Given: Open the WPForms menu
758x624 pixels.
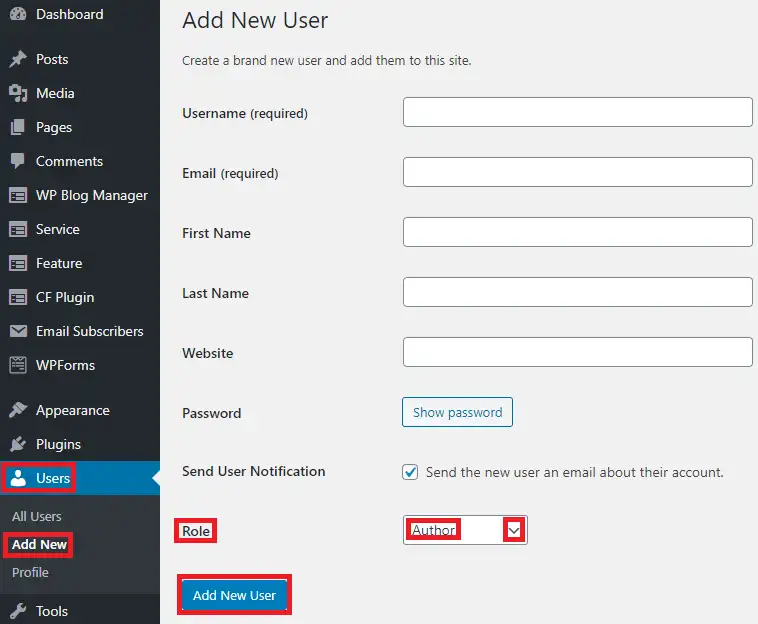Looking at the screenshot, I should tap(65, 365).
